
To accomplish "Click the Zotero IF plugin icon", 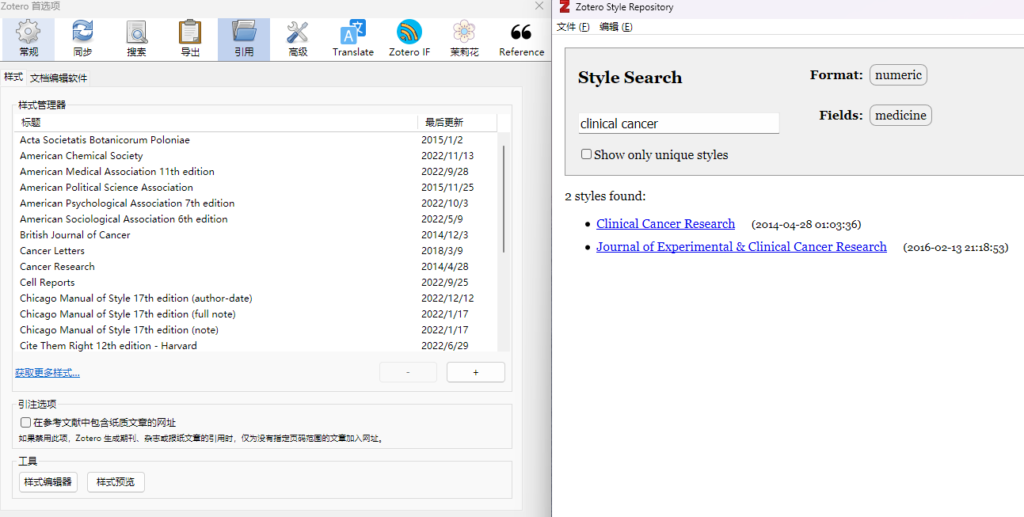I will click(409, 39).
